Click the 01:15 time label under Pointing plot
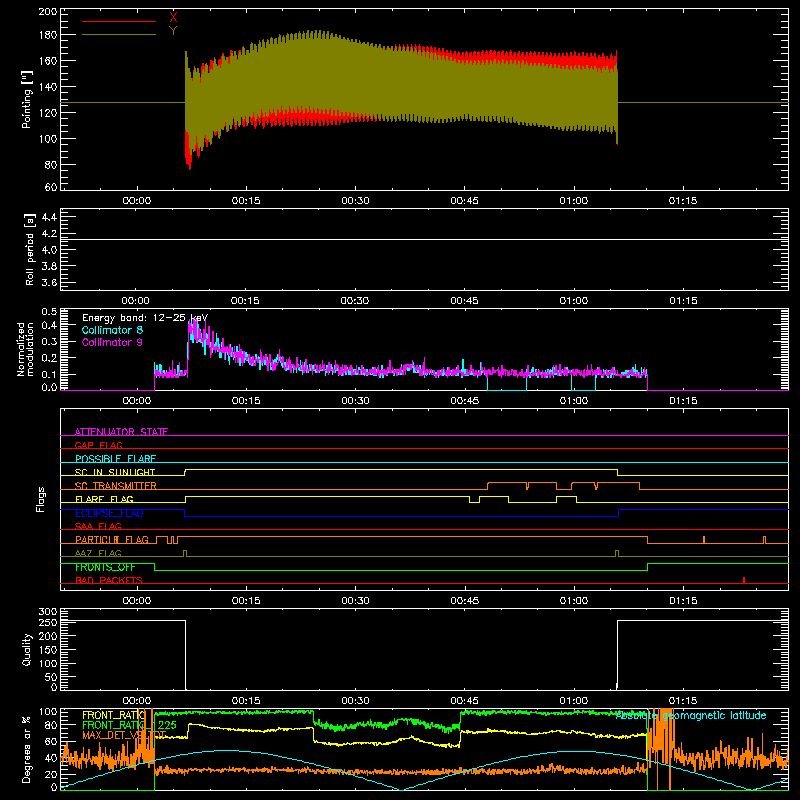The height and width of the screenshot is (800, 800). pos(683,201)
